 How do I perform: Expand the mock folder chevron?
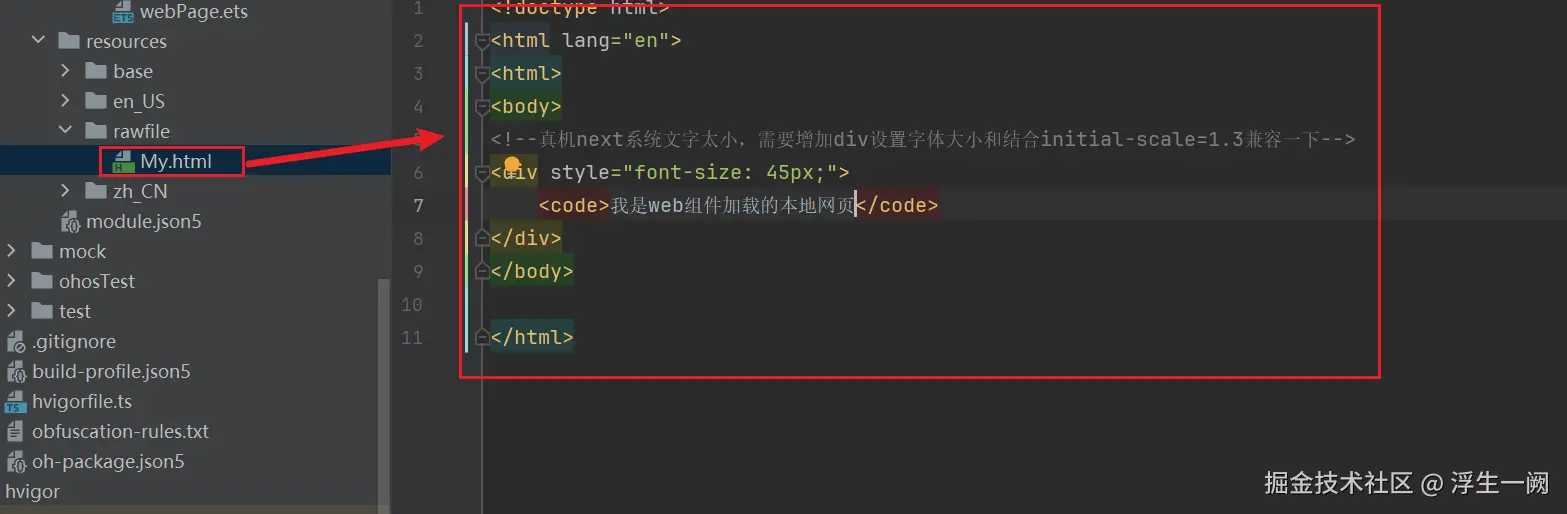11,251
